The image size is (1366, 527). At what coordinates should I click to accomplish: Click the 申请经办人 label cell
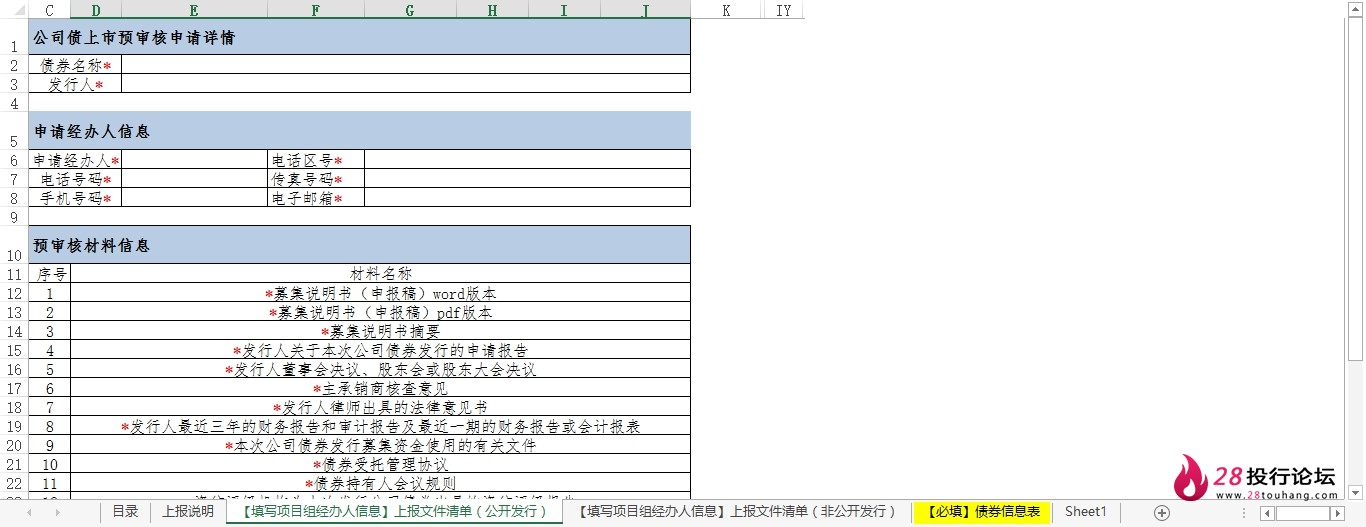tap(75, 160)
